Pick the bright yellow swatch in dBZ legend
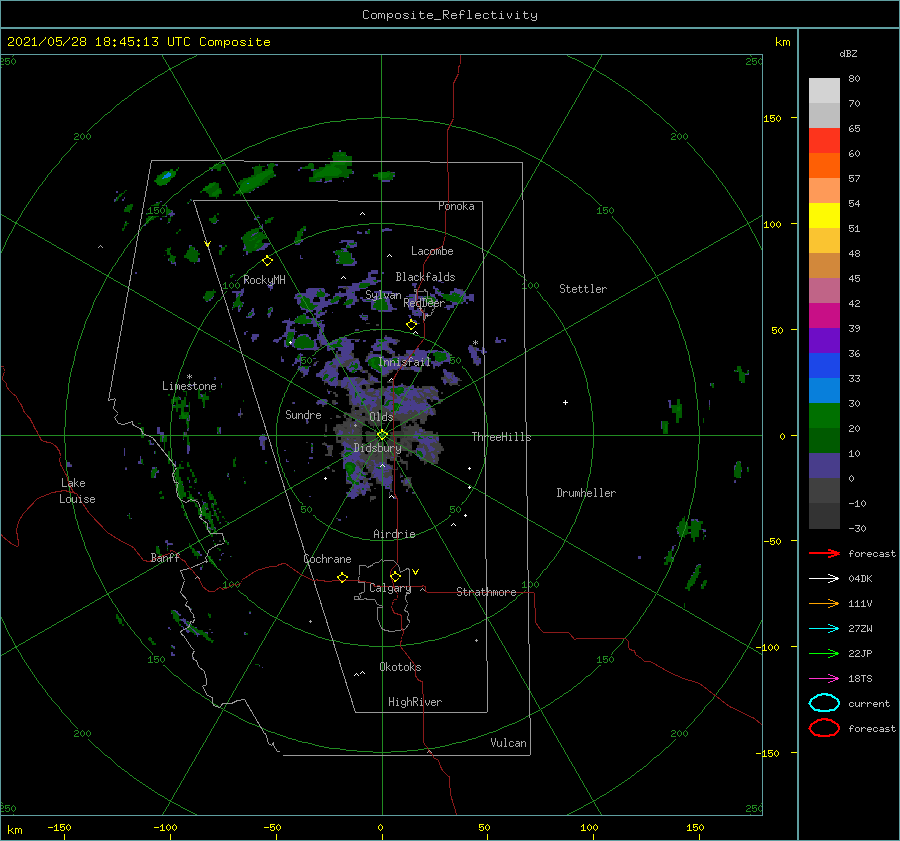Screen dimensions: 900x841 (x=824, y=216)
